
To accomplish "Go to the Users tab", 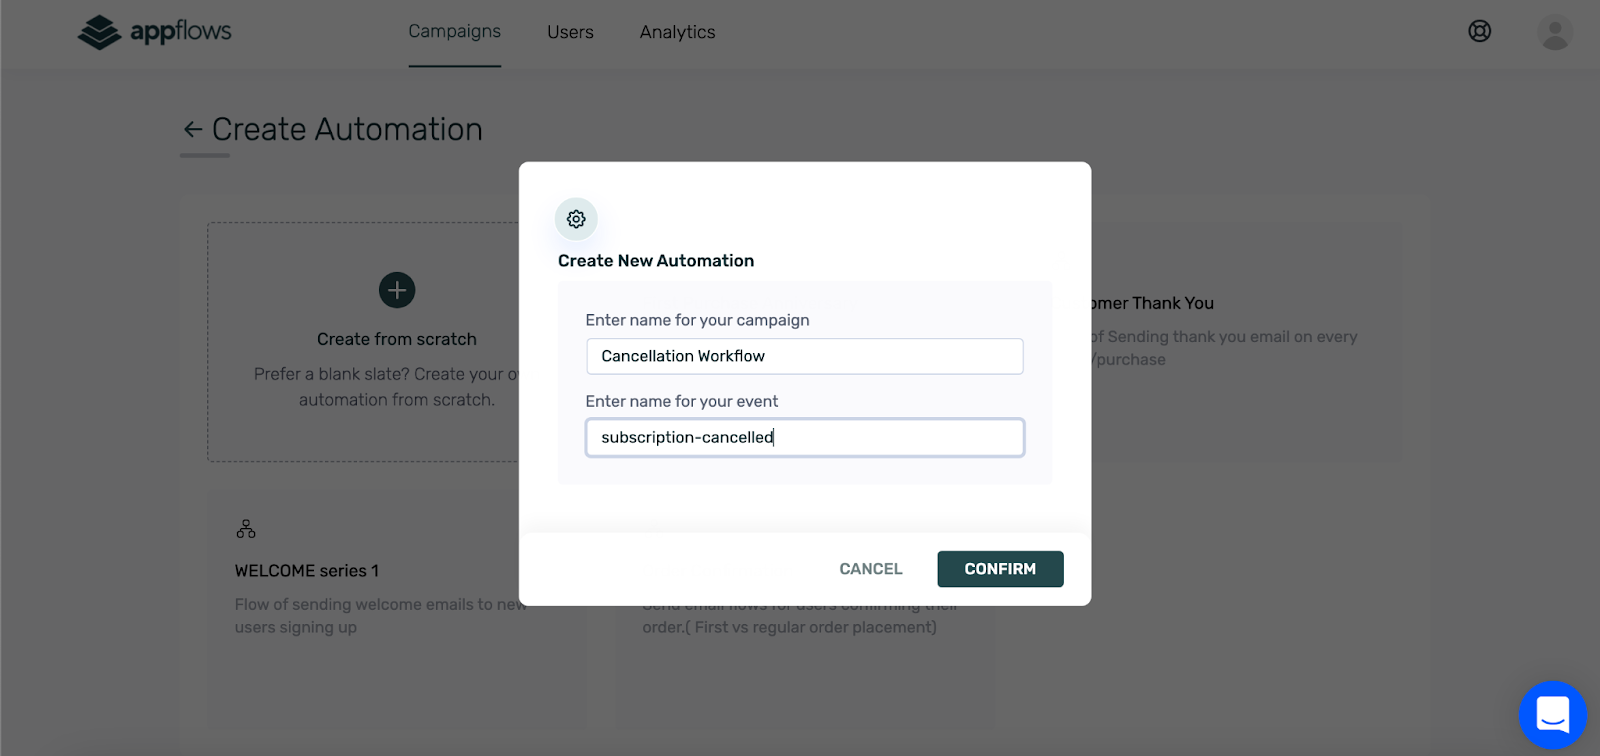I will [x=570, y=32].
